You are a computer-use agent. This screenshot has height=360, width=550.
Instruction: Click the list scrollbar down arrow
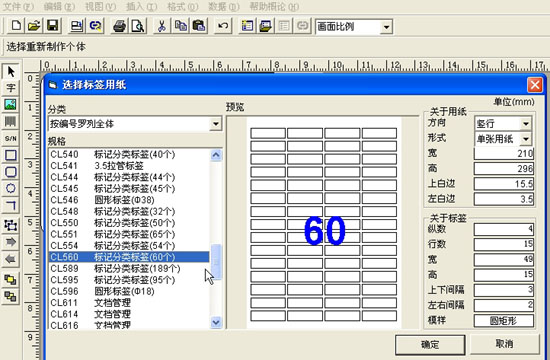click(x=216, y=322)
